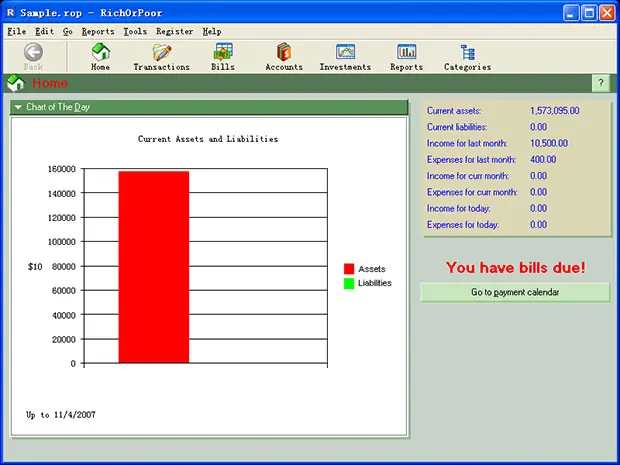Image resolution: width=620 pixels, height=465 pixels.
Task: Click the Income for today label
Action: [459, 208]
